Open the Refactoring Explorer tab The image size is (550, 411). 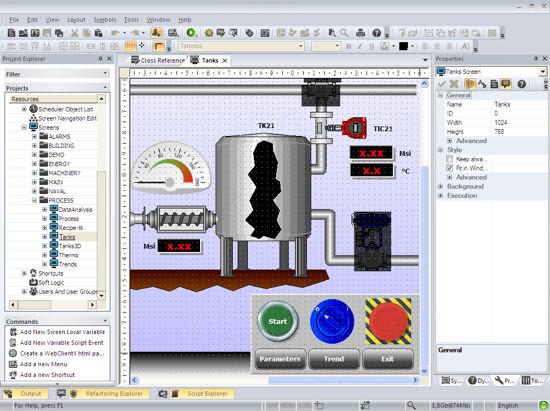108,393
